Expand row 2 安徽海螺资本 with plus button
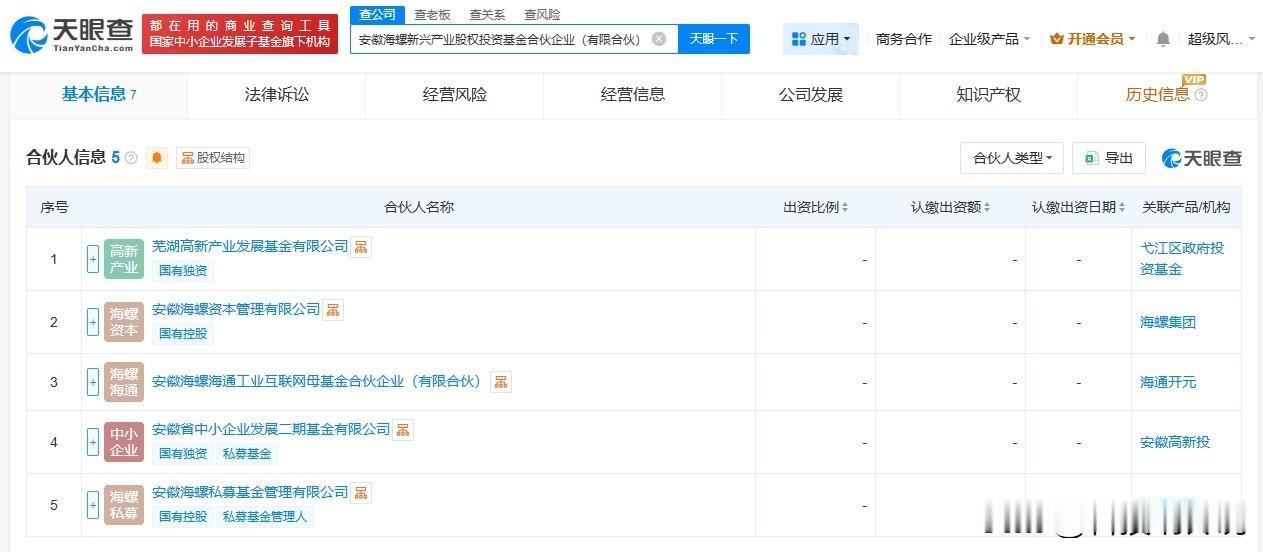This screenshot has width=1263, height=552. coord(93,322)
